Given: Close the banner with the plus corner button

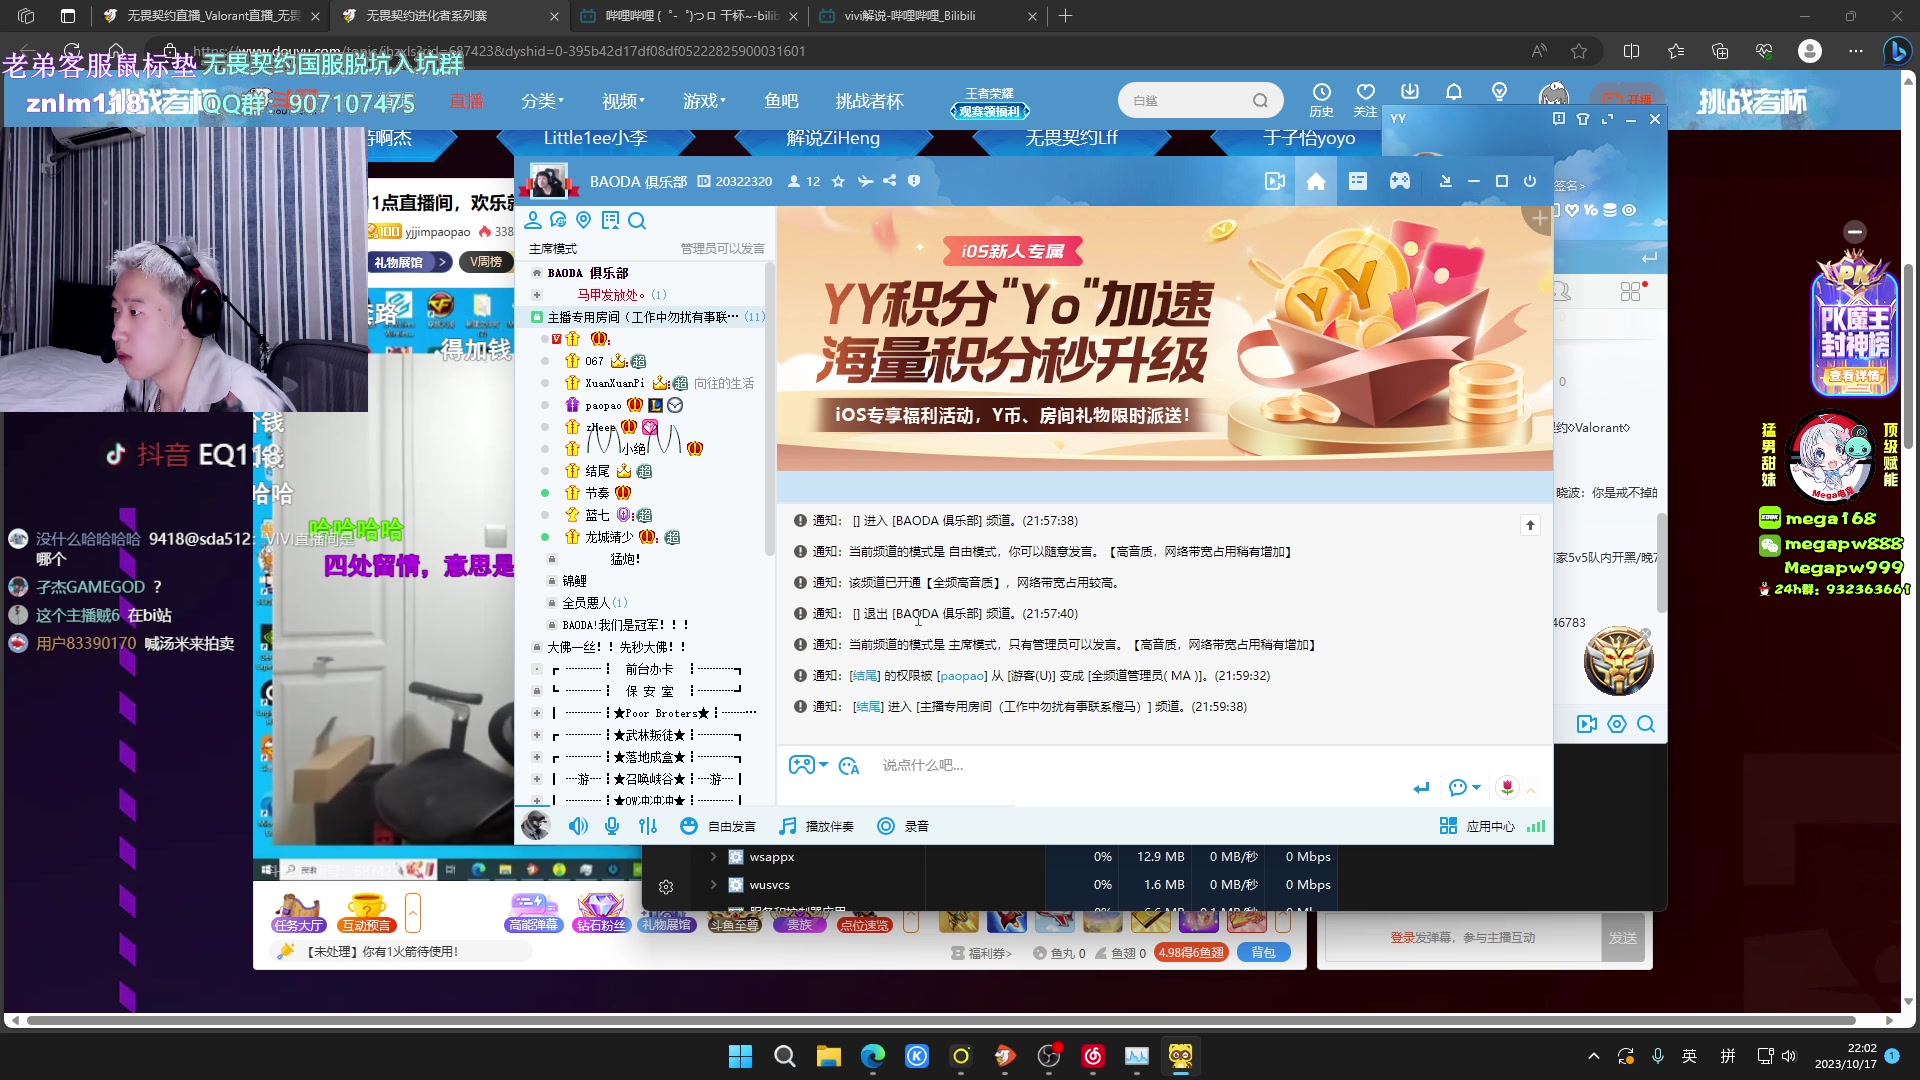Looking at the screenshot, I should (x=1538, y=218).
